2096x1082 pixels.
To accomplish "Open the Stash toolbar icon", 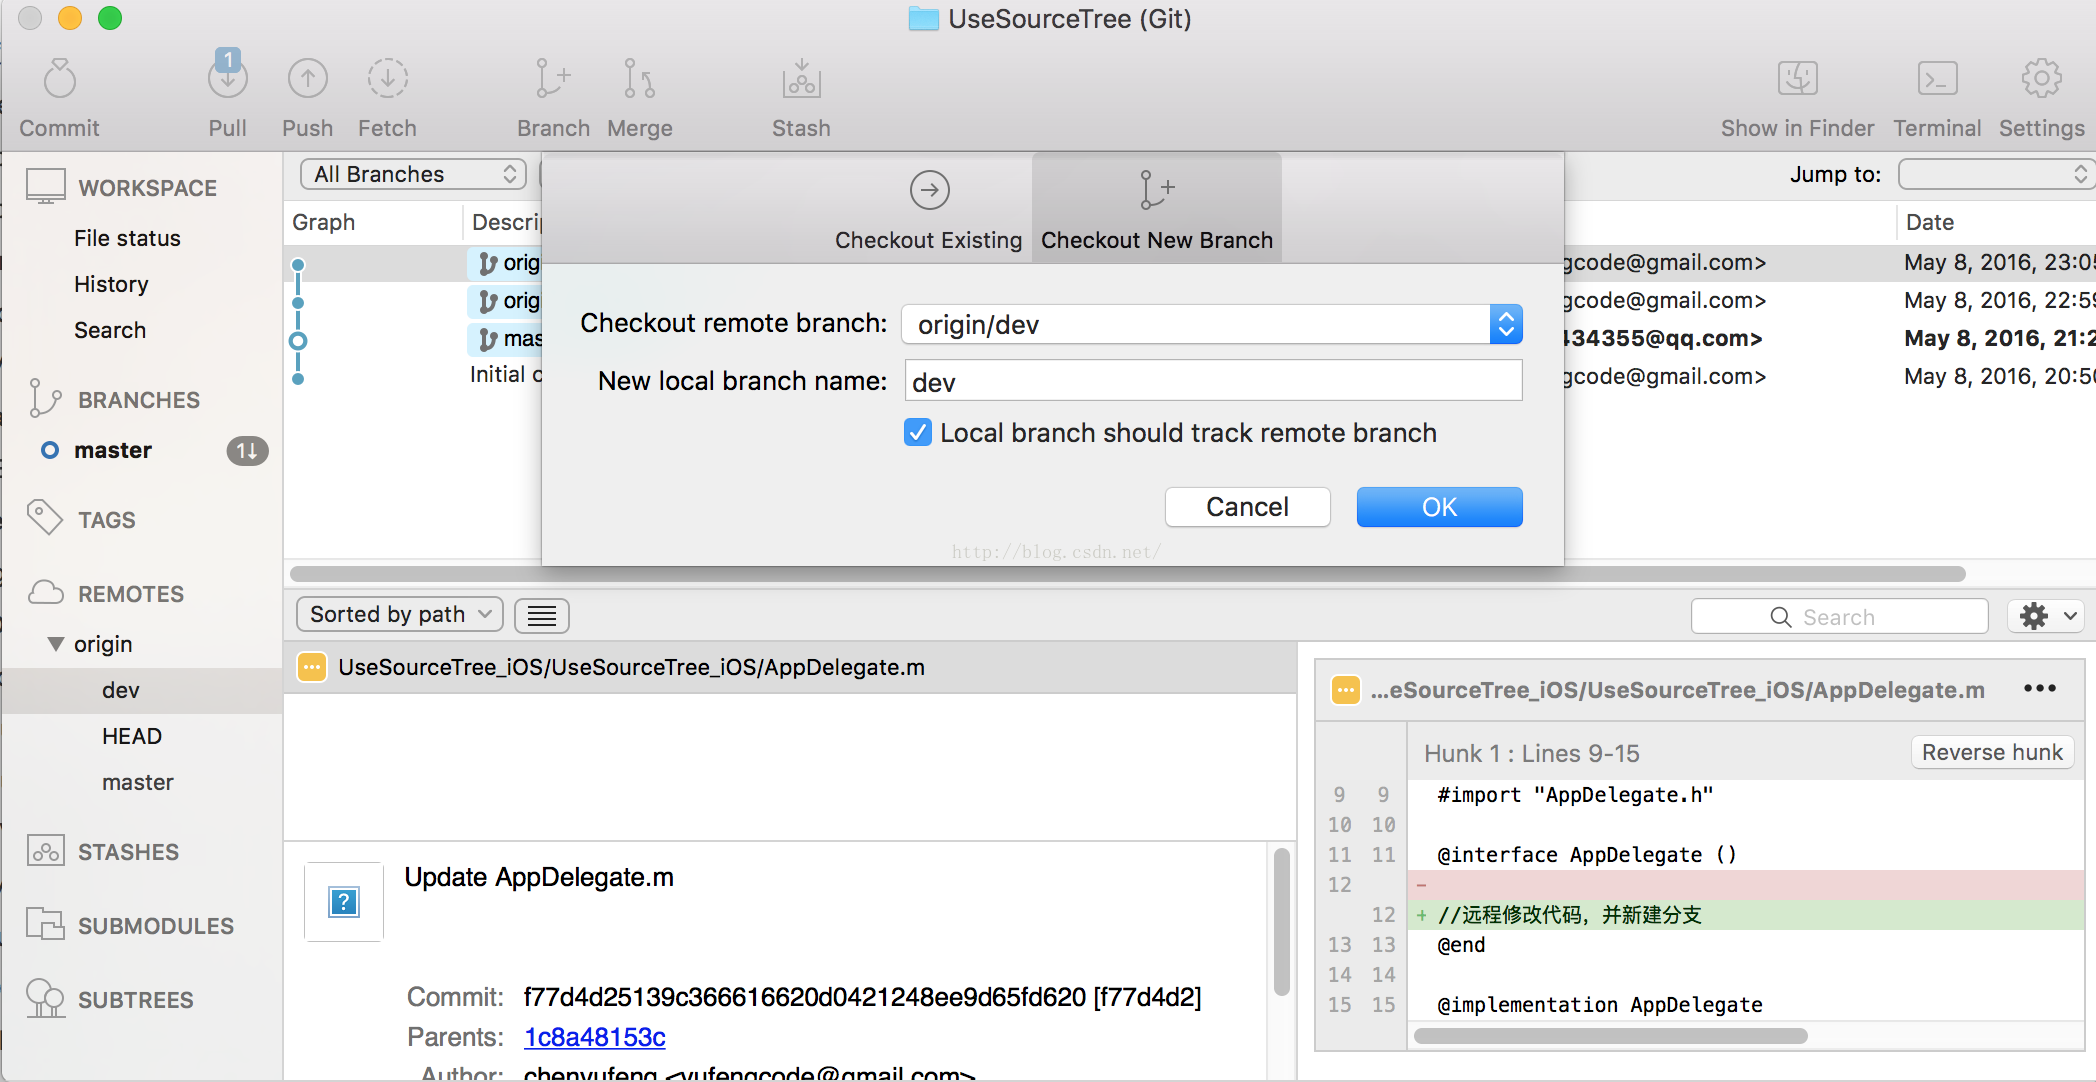I will pos(801,80).
